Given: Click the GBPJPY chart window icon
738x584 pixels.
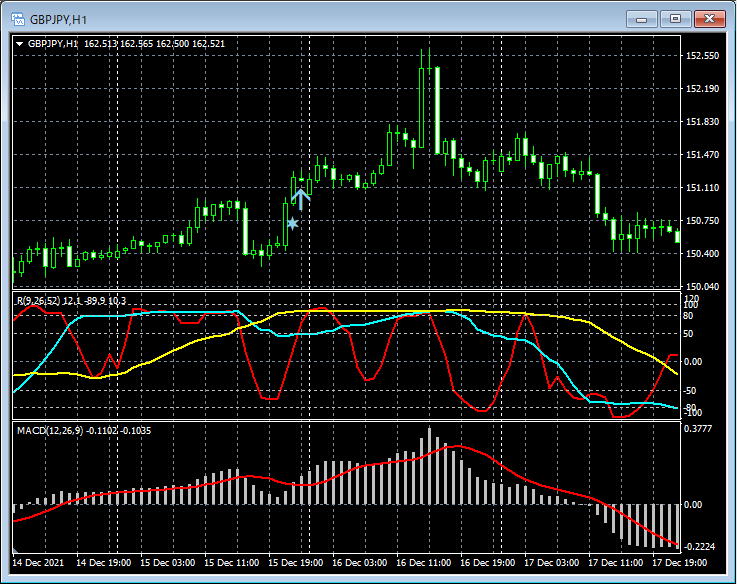Looking at the screenshot, I should 17,18.
